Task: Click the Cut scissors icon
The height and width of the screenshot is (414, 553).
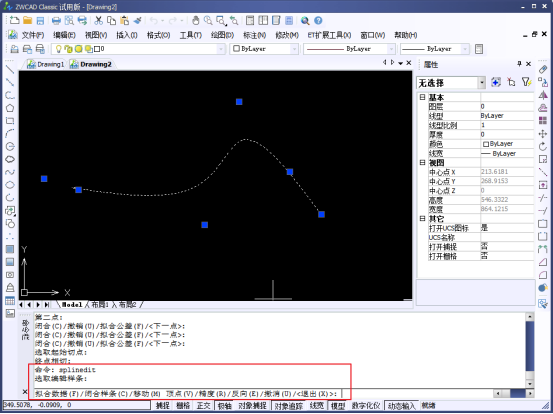Action: tap(98, 20)
